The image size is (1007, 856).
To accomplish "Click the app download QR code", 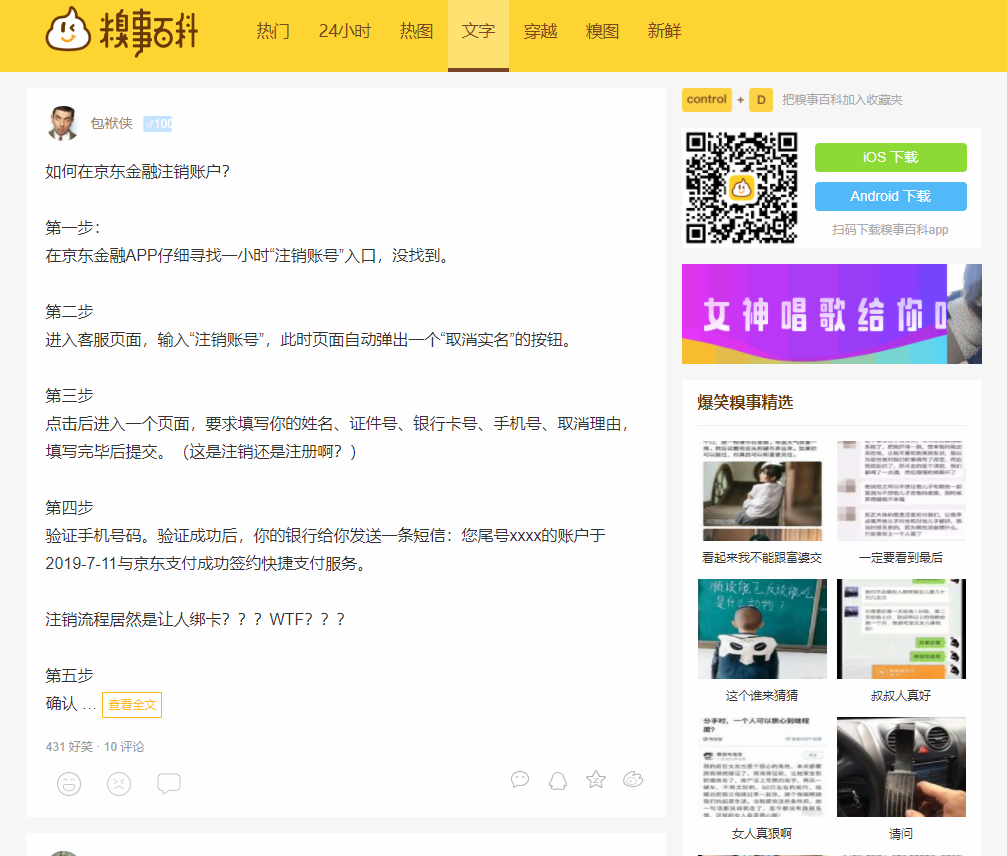I will tap(741, 188).
